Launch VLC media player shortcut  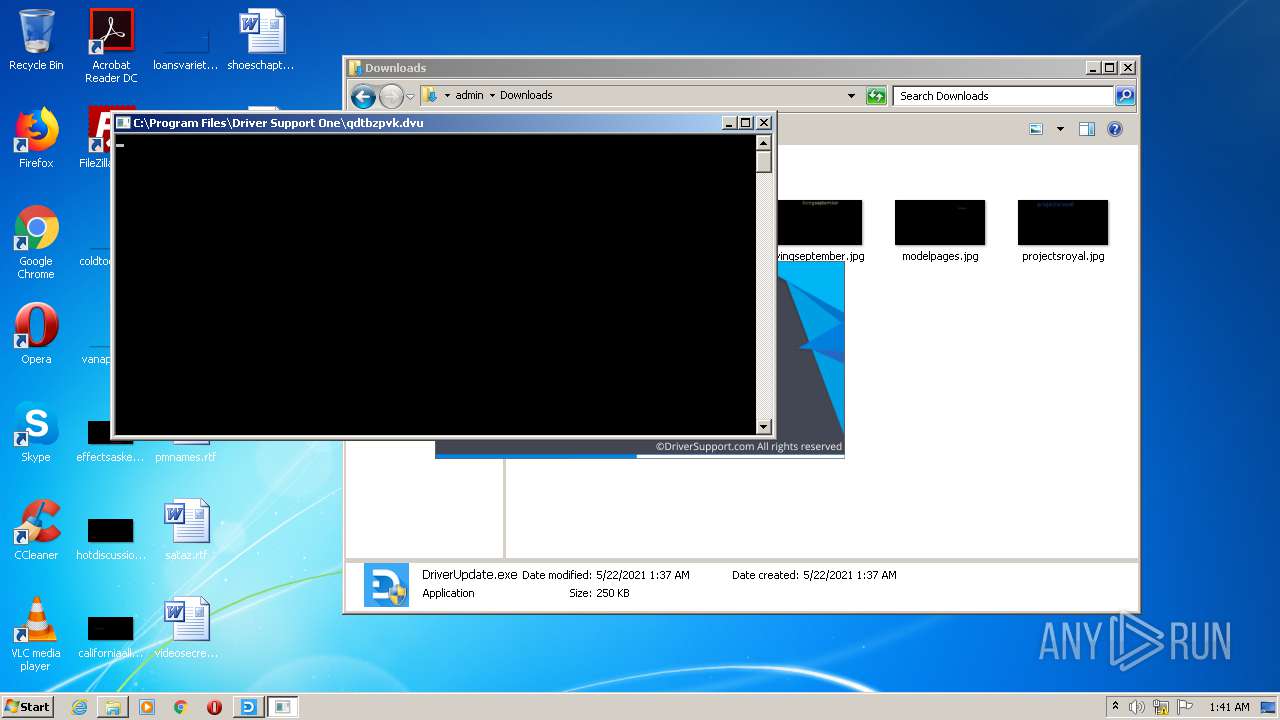coord(36,634)
